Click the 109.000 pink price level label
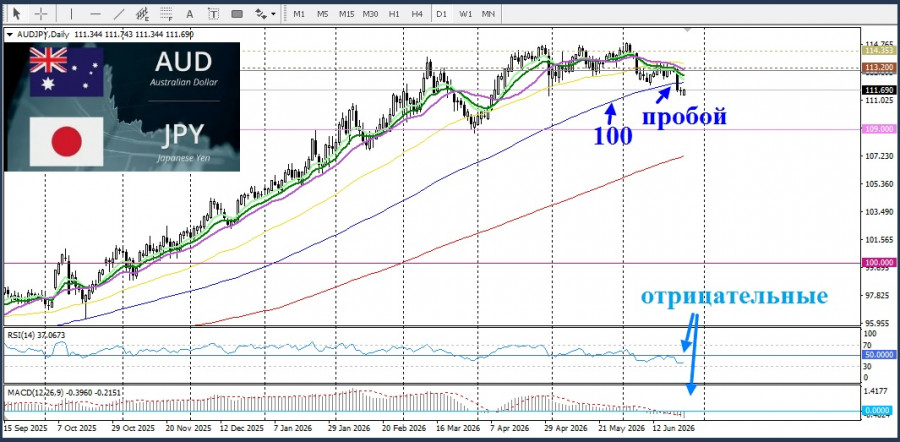This screenshot has width=900, height=442. pyautogui.click(x=877, y=129)
